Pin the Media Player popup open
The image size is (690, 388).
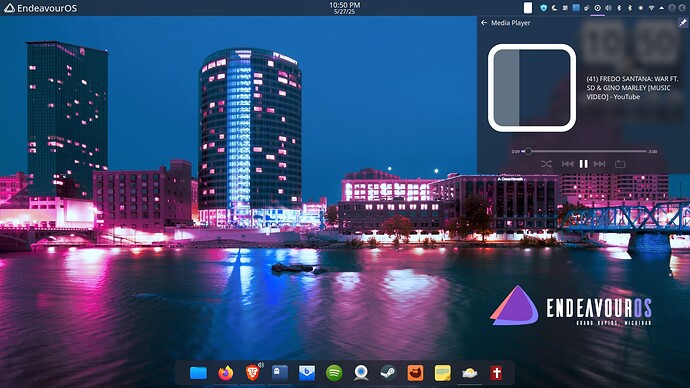point(683,23)
